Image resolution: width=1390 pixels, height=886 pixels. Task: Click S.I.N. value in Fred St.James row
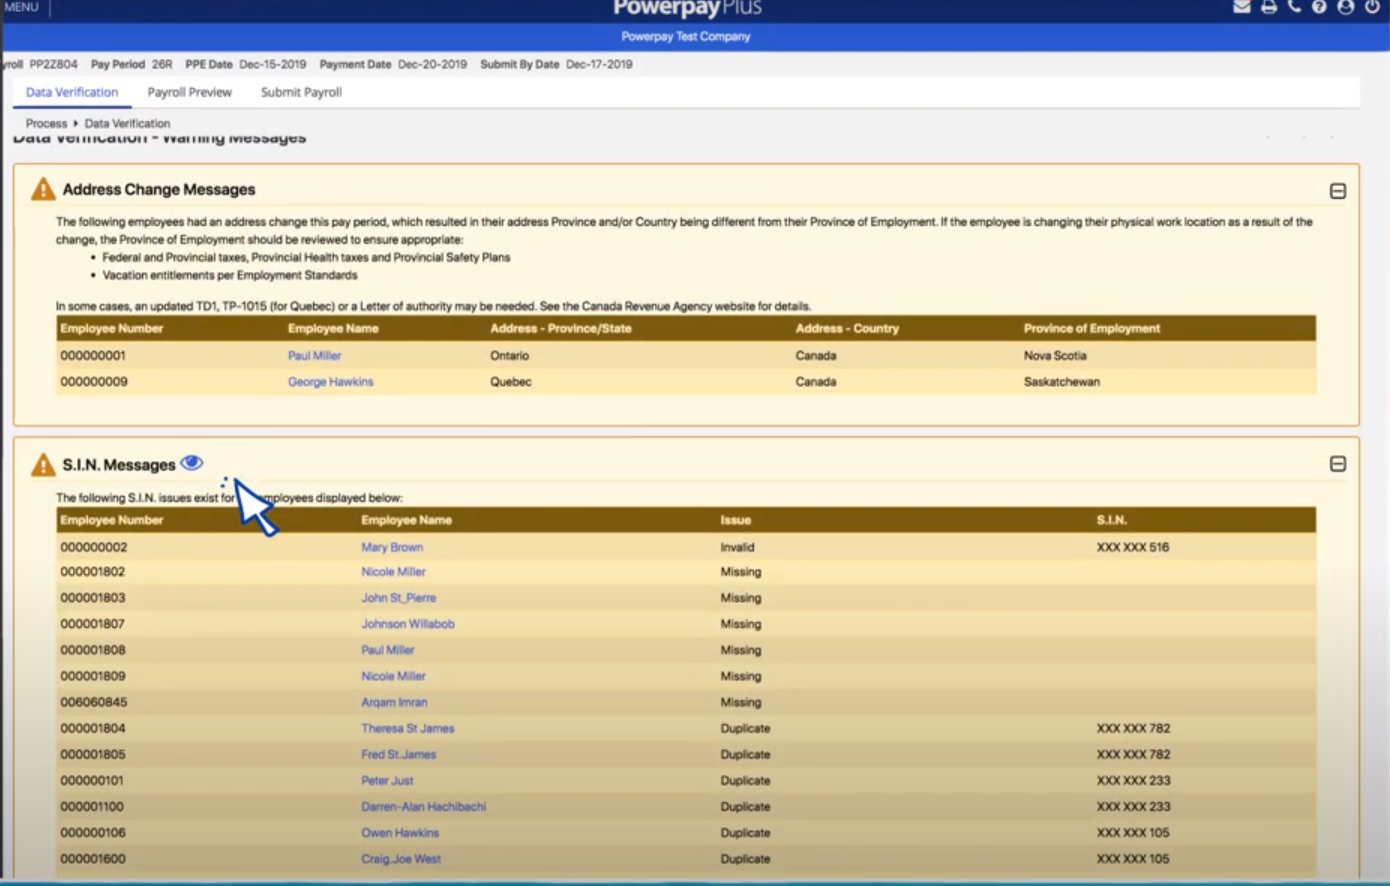pyautogui.click(x=1133, y=754)
